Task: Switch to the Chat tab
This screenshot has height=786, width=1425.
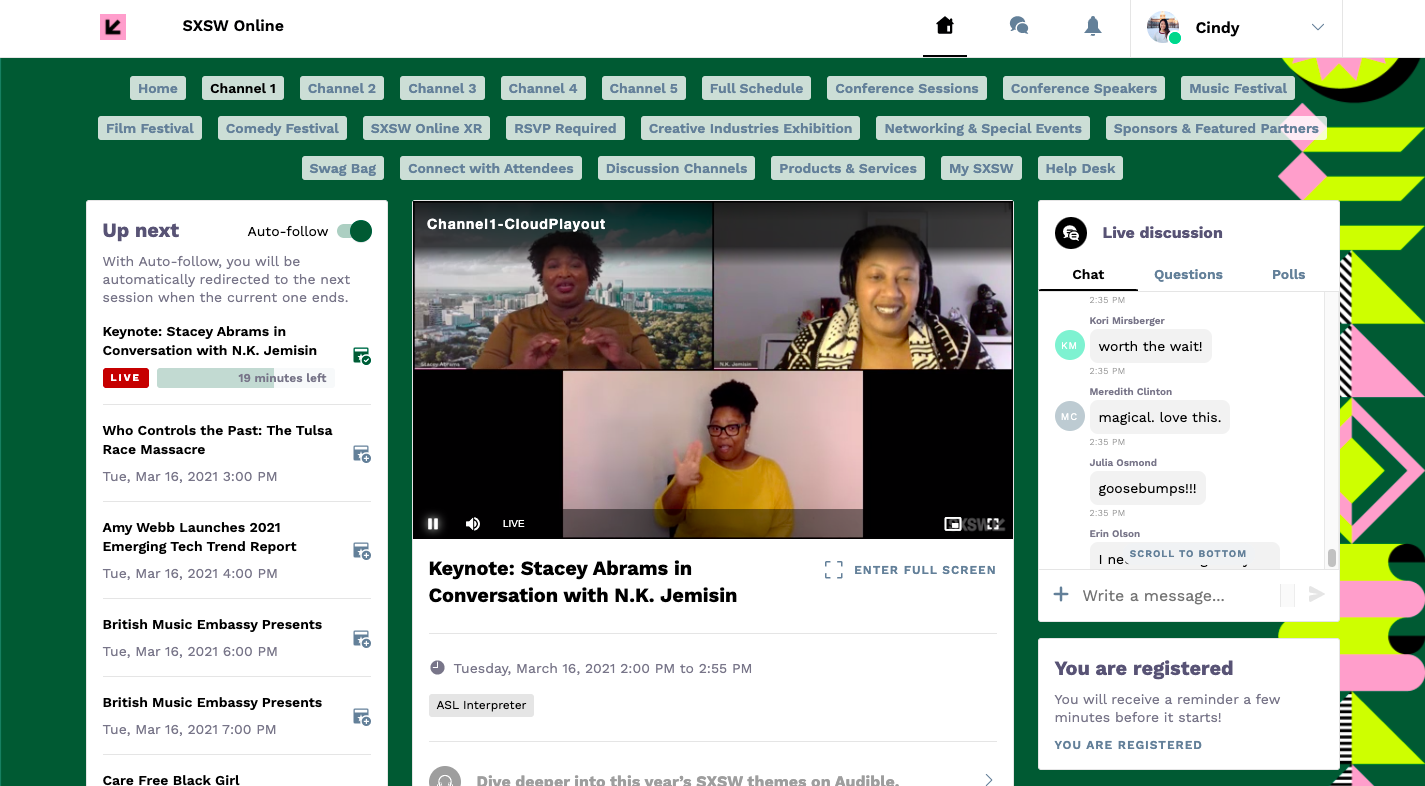Action: click(x=1088, y=274)
